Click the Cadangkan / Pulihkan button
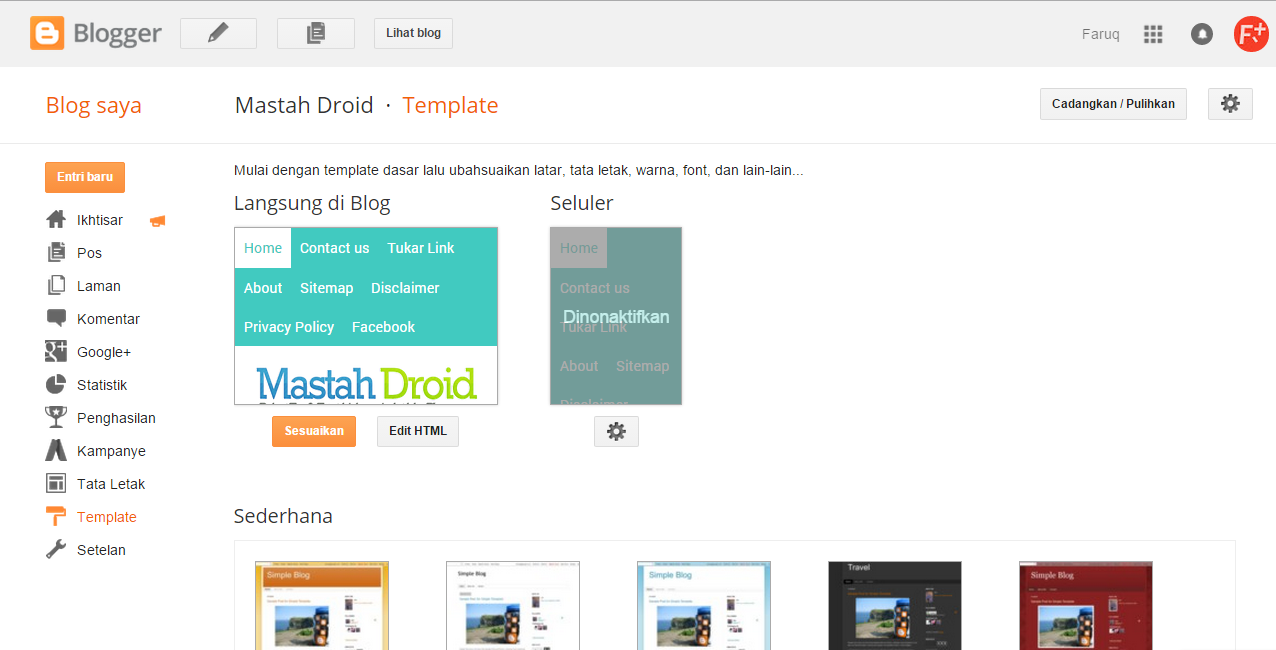Screen dimensions: 1276x650 tap(1113, 103)
